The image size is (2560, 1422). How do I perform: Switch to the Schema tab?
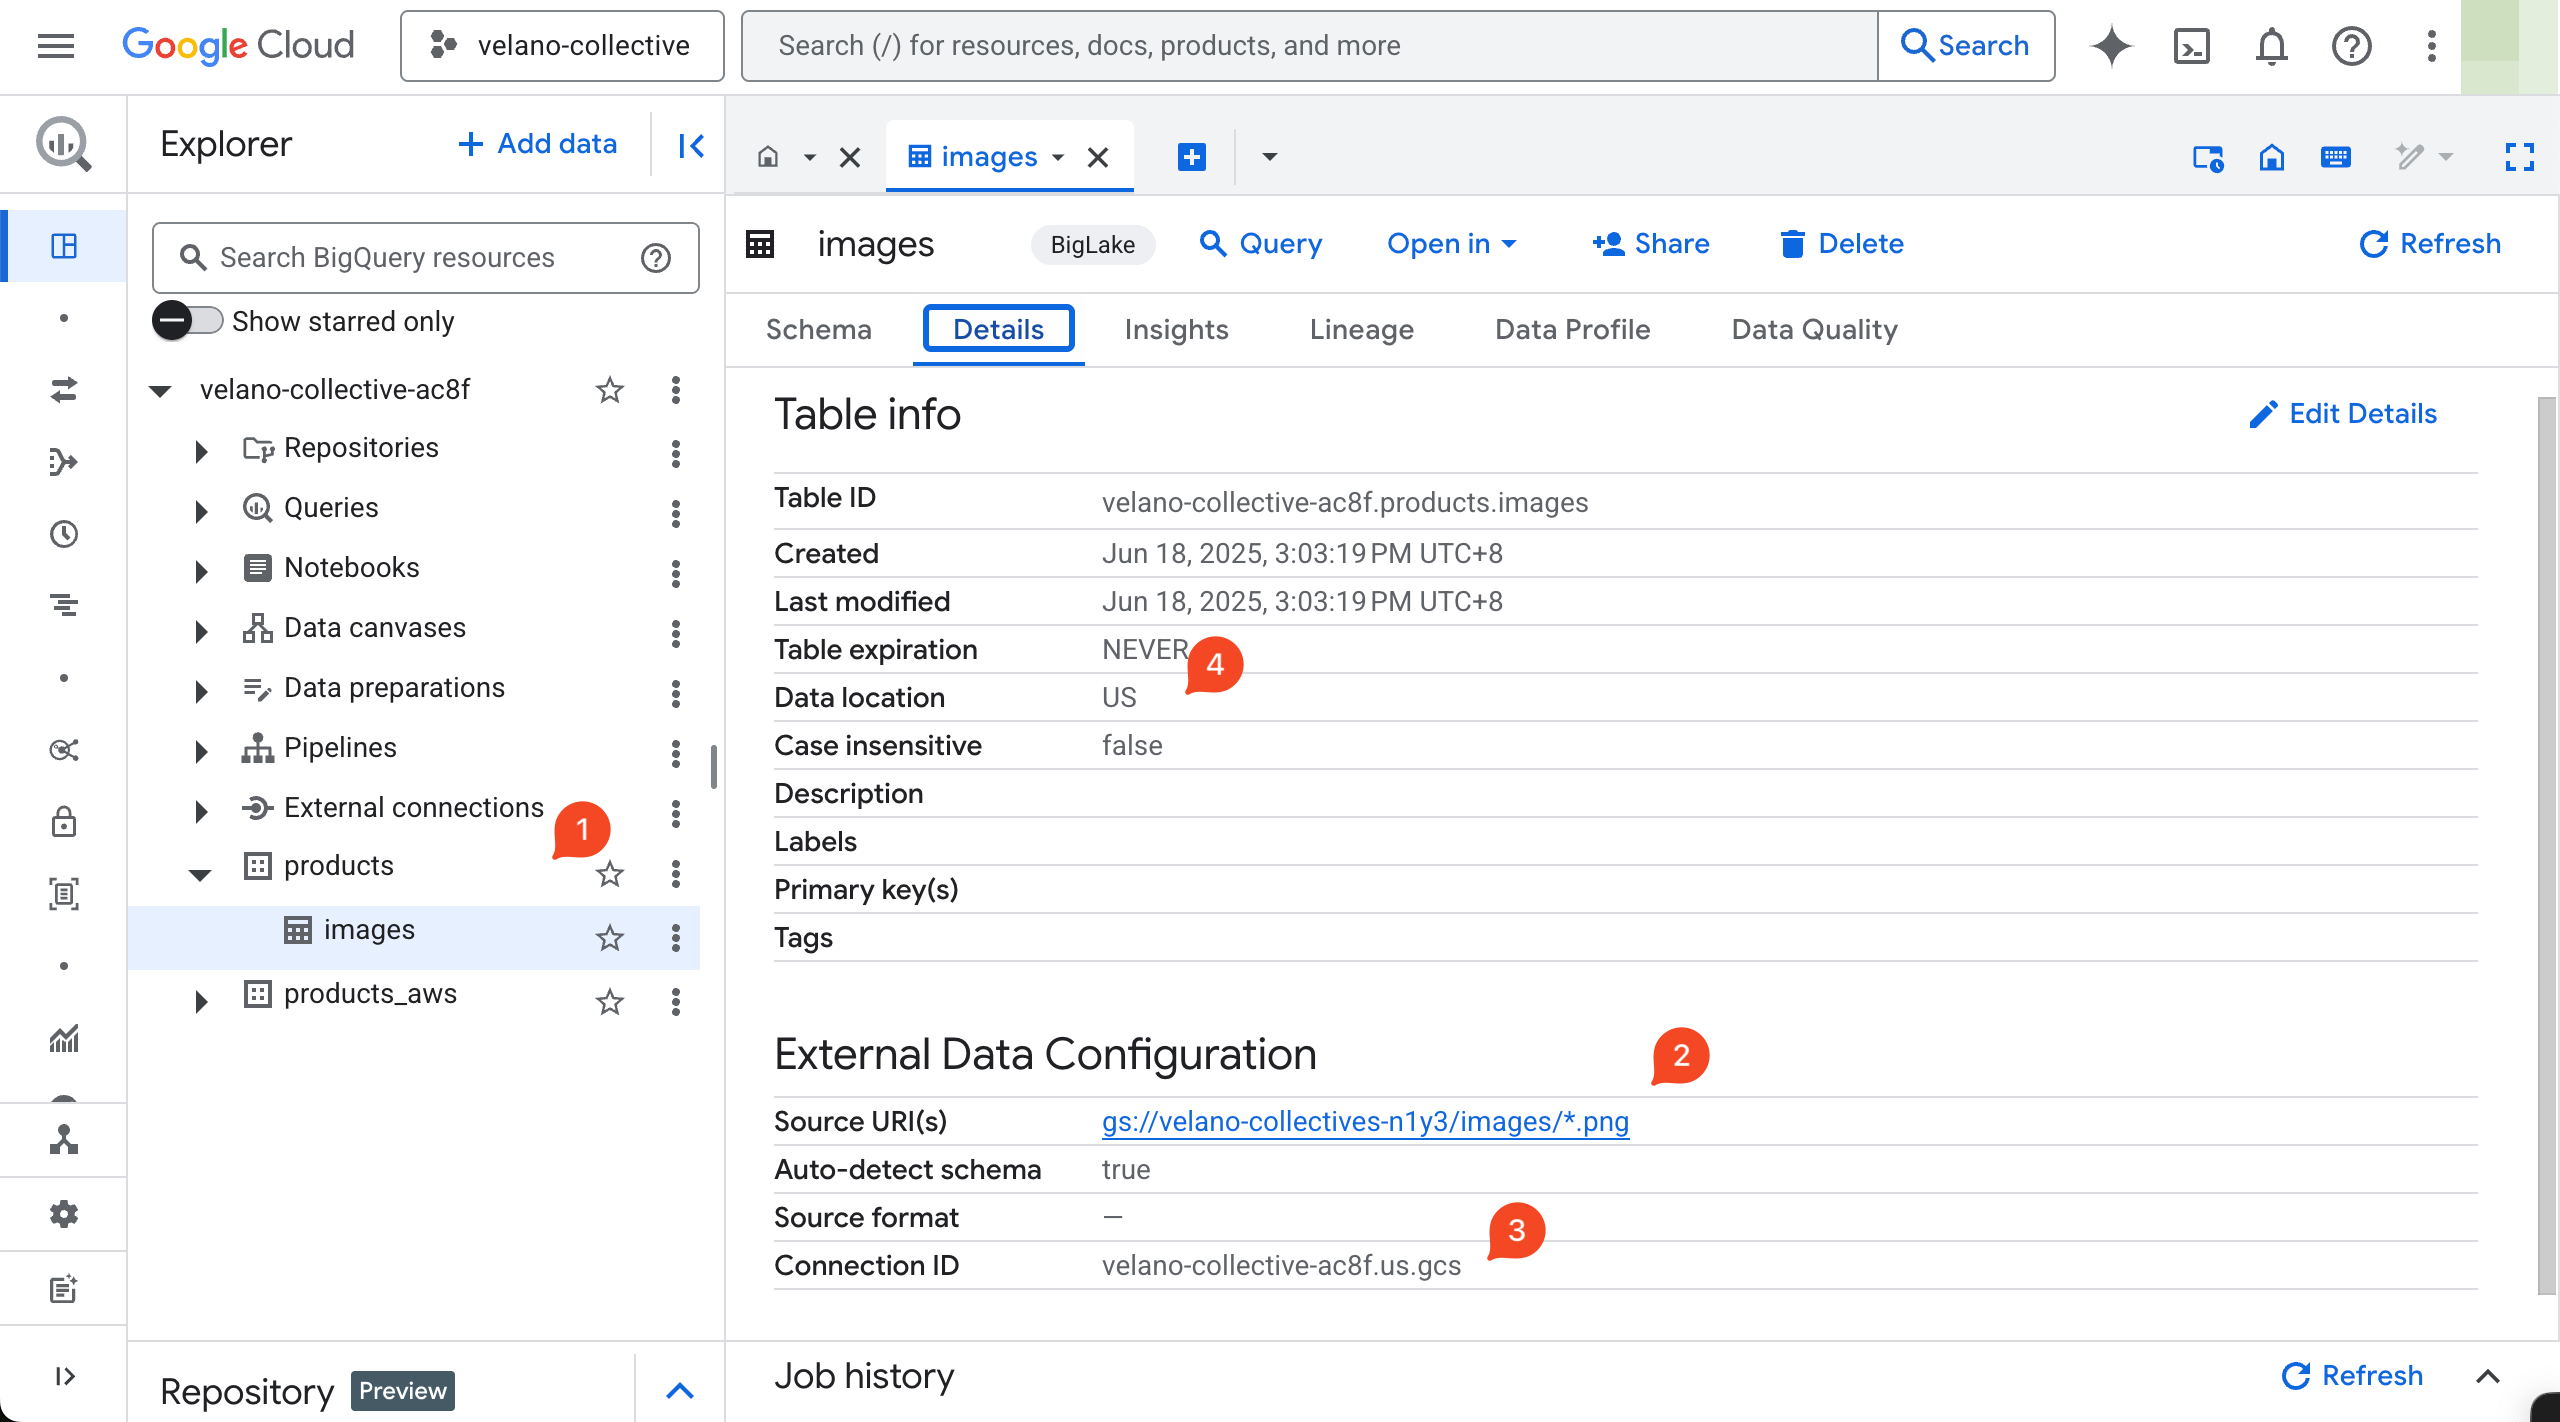click(x=818, y=330)
